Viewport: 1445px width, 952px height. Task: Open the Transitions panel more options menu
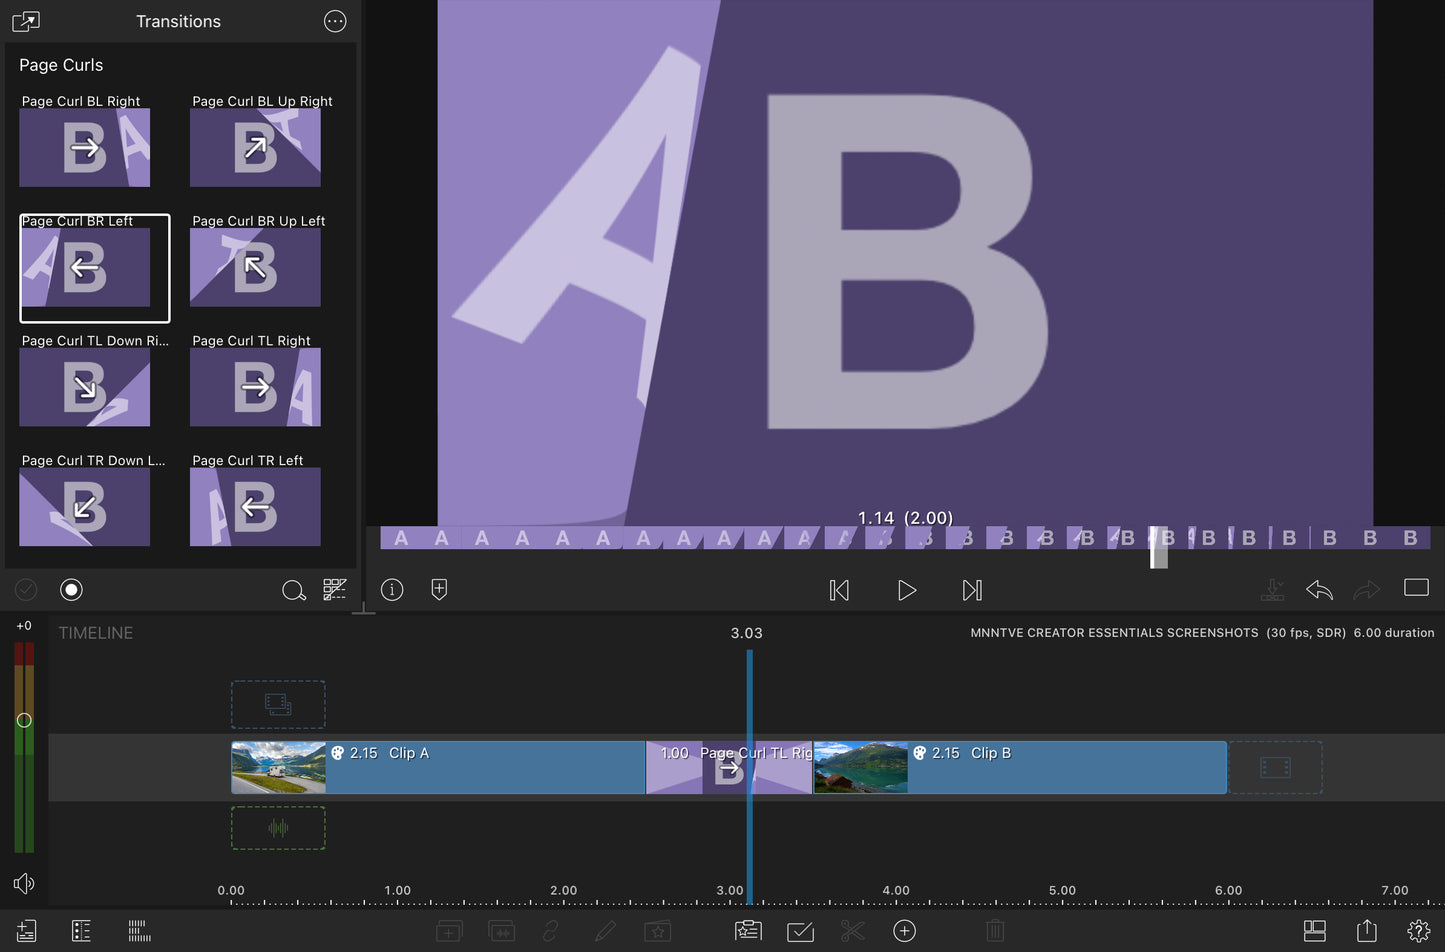point(335,22)
